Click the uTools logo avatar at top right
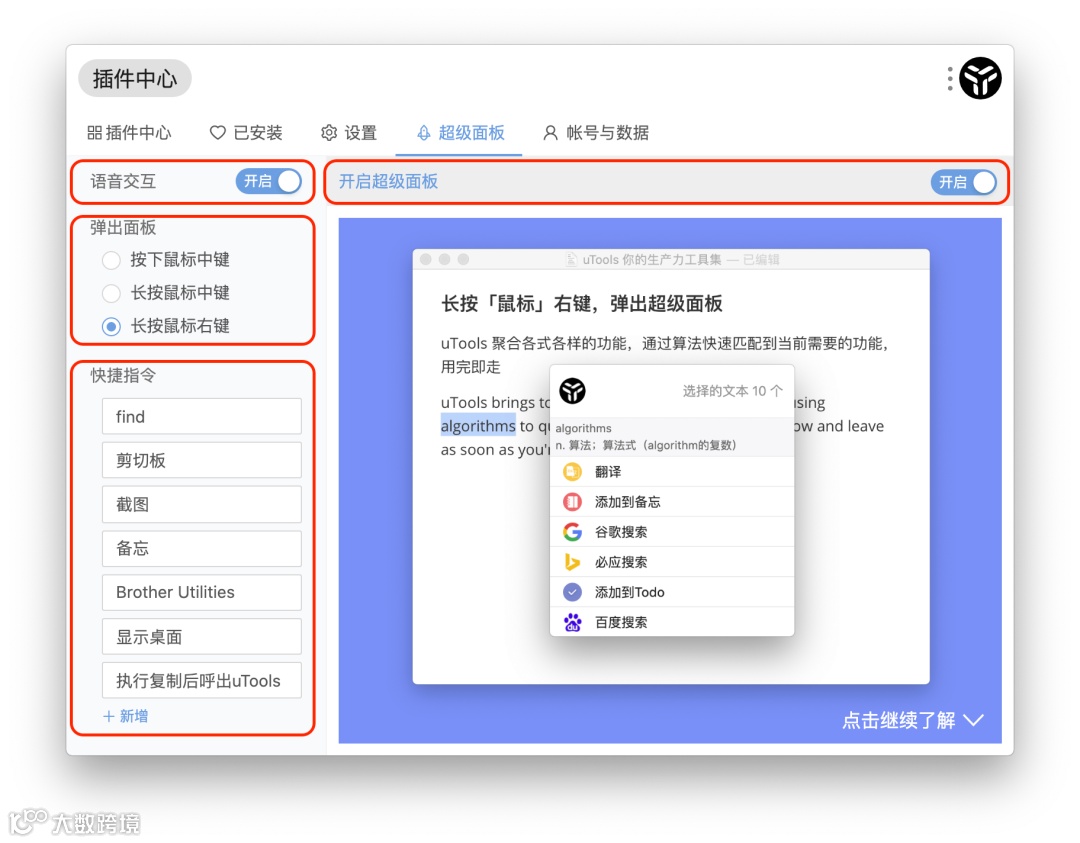The image size is (1080, 843). coord(980,79)
